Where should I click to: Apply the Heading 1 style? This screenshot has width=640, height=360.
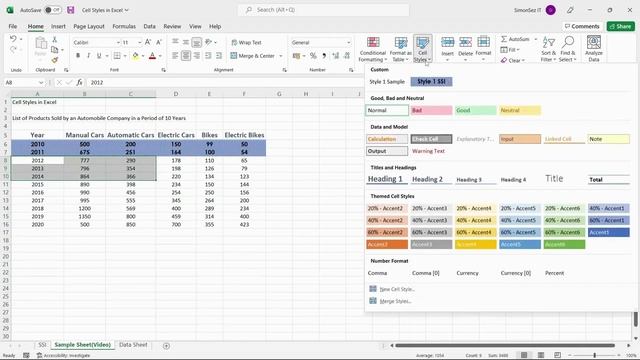point(387,179)
